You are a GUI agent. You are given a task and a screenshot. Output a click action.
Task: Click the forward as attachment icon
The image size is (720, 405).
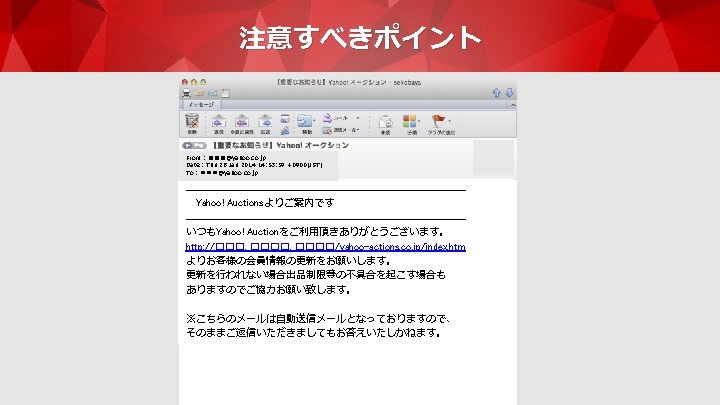[285, 131]
